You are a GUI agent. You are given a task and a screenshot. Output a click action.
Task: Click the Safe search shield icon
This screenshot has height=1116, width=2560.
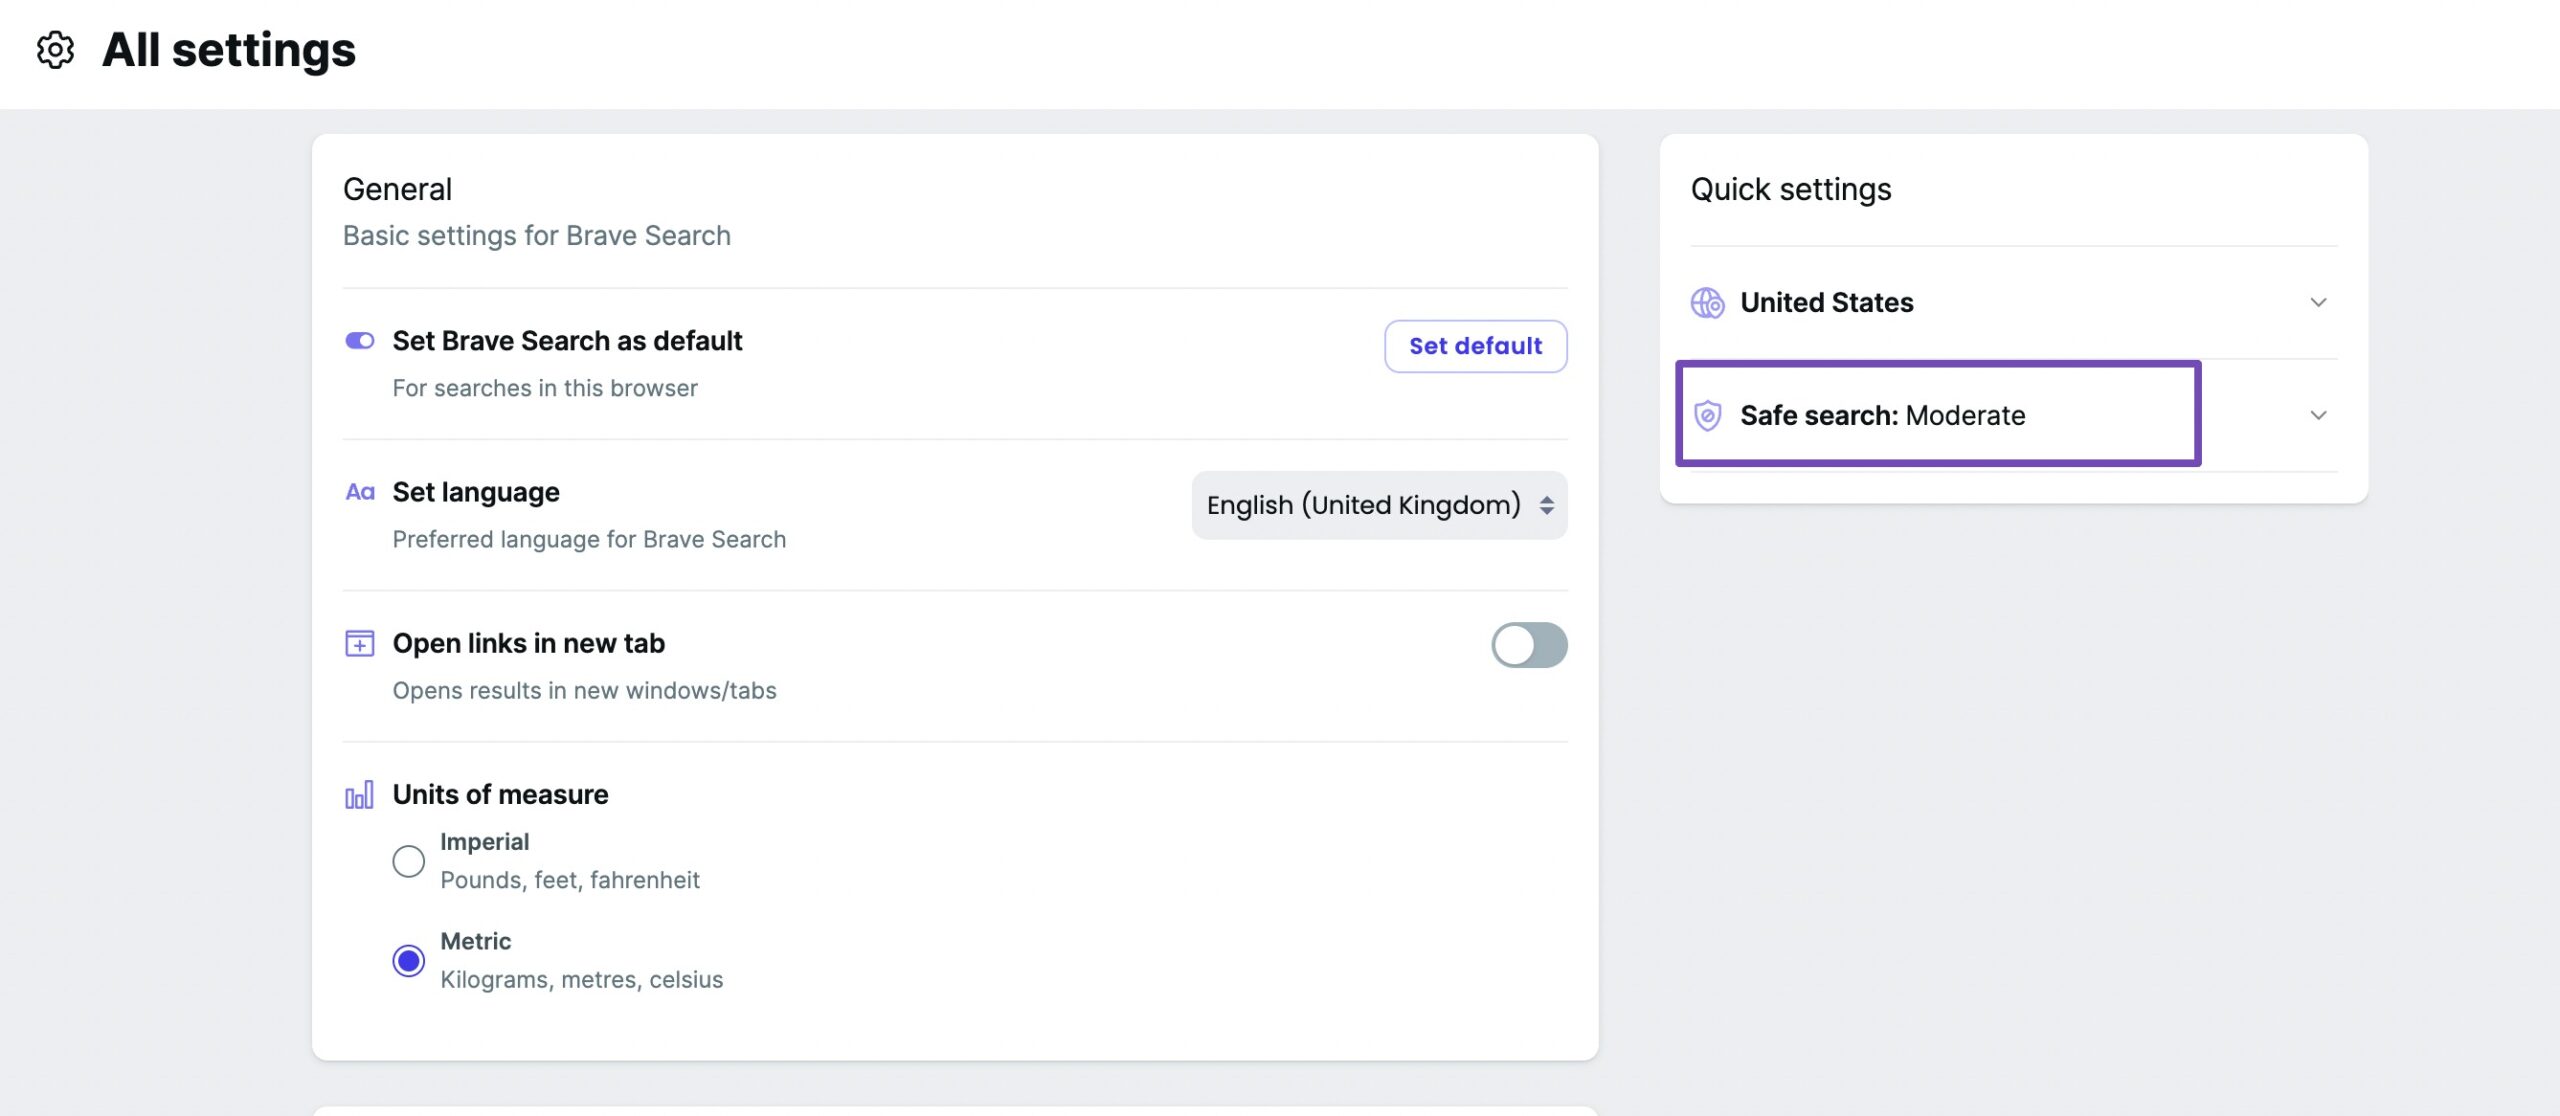click(x=1708, y=415)
